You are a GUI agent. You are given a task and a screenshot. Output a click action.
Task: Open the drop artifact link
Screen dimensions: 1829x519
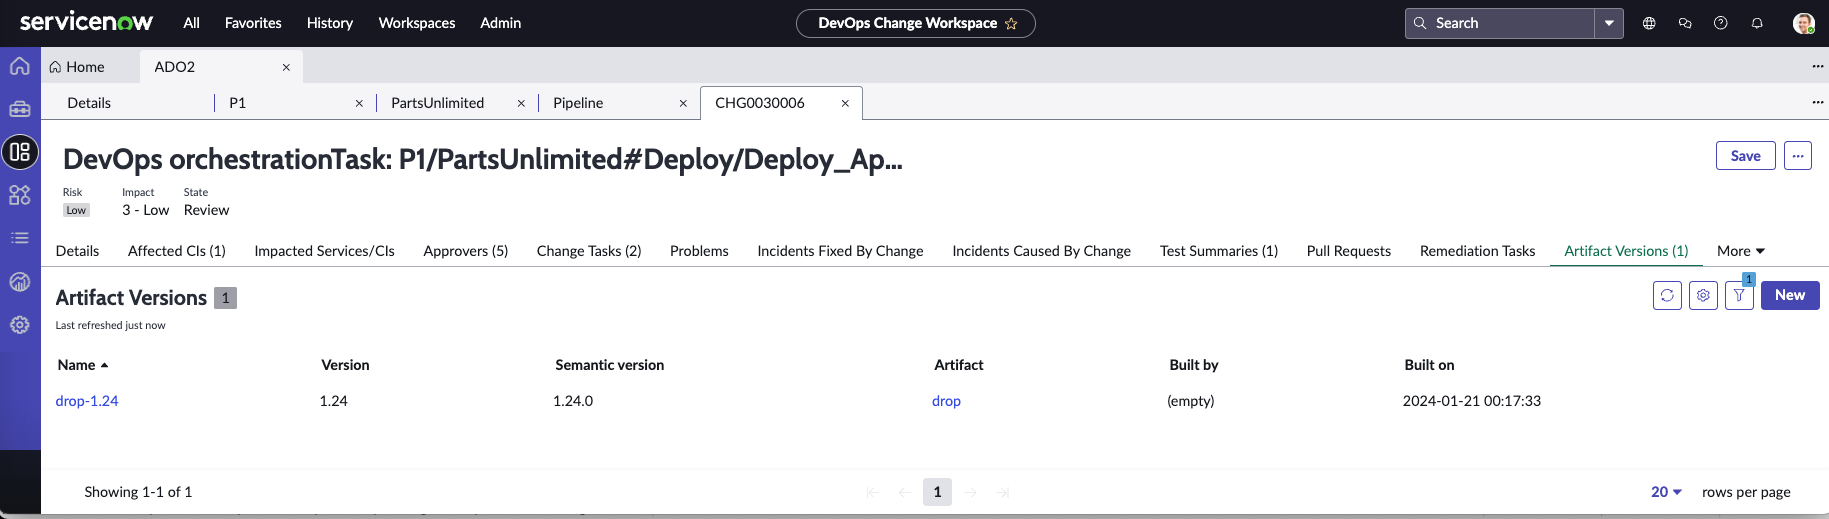(x=946, y=401)
